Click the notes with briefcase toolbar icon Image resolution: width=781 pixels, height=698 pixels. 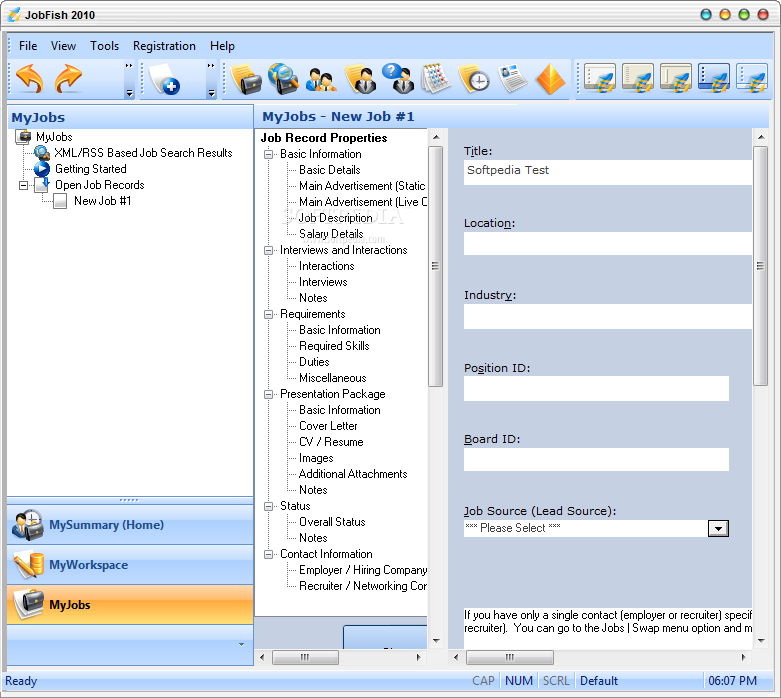click(x=247, y=79)
